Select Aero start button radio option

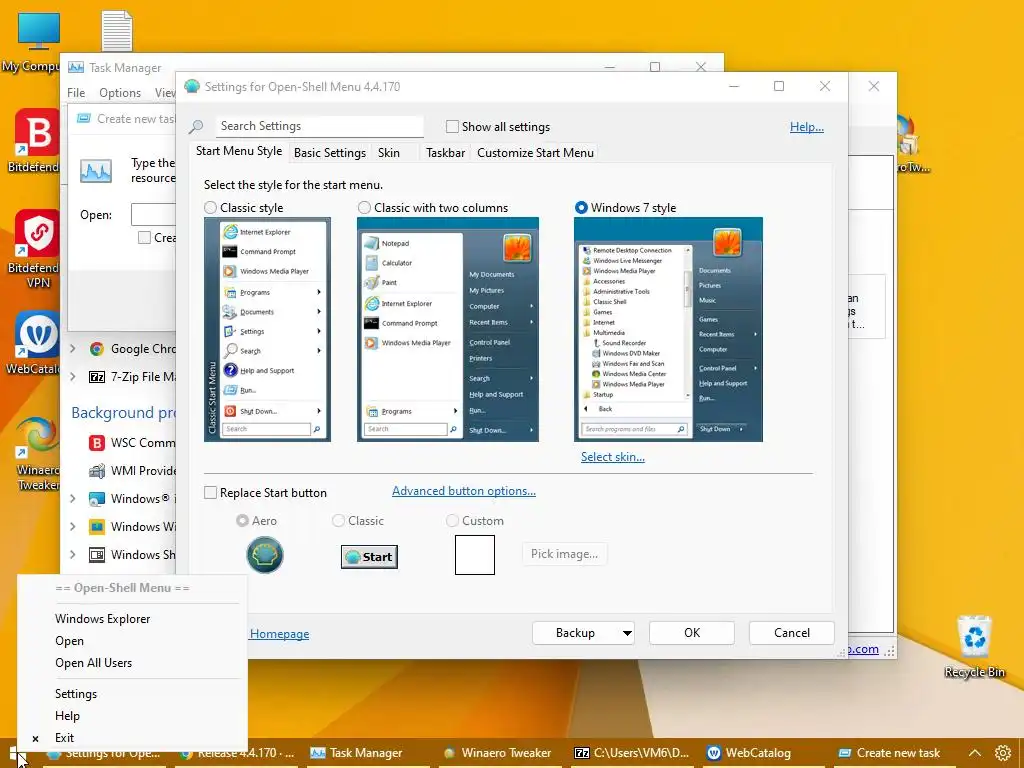point(242,520)
